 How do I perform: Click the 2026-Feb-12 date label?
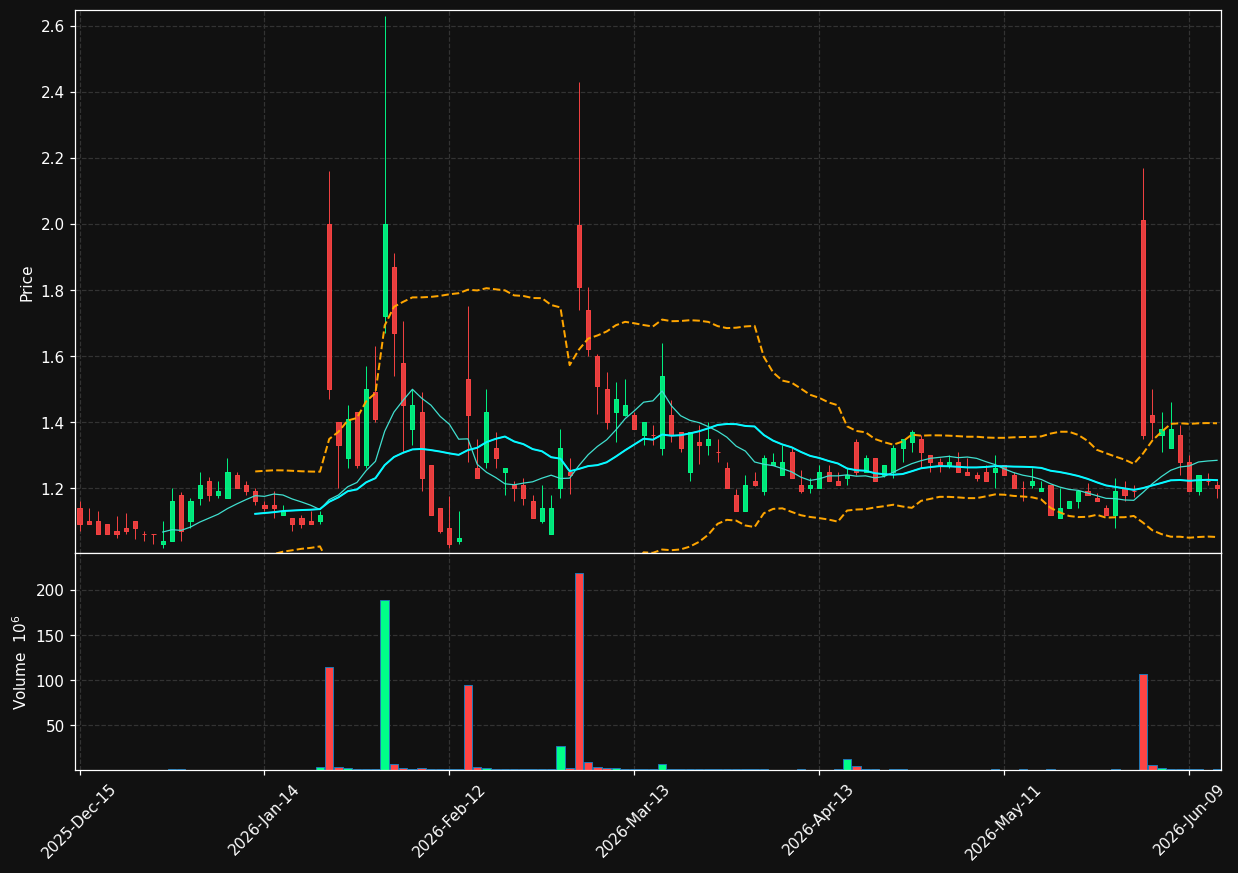(448, 821)
